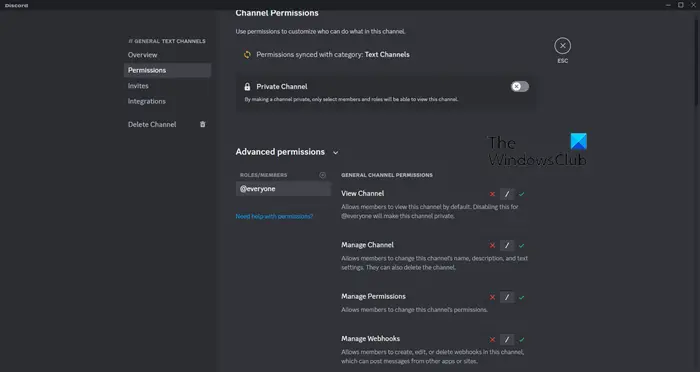Allow Manage Webhooks with the green check
700x372 pixels.
(x=521, y=339)
